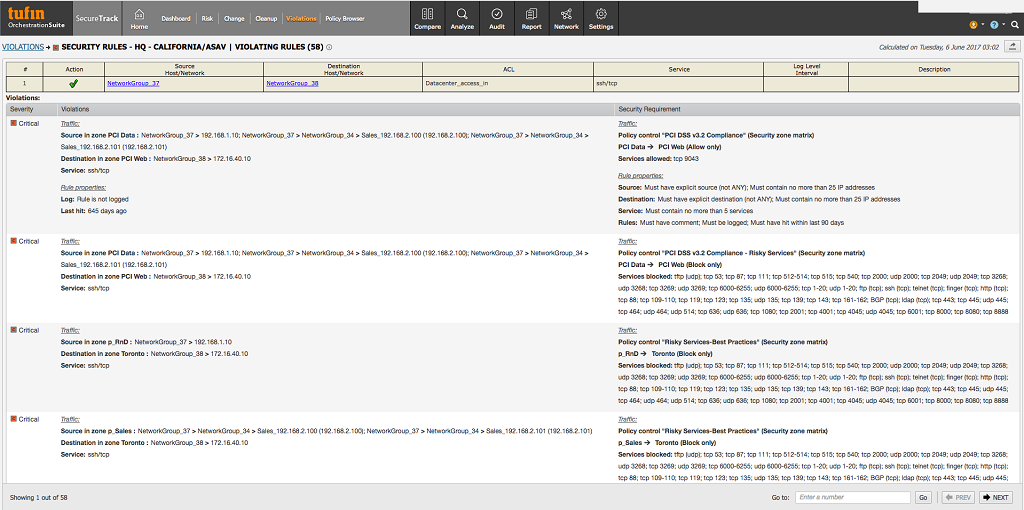
Task: Open the Report section
Action: click(x=531, y=18)
